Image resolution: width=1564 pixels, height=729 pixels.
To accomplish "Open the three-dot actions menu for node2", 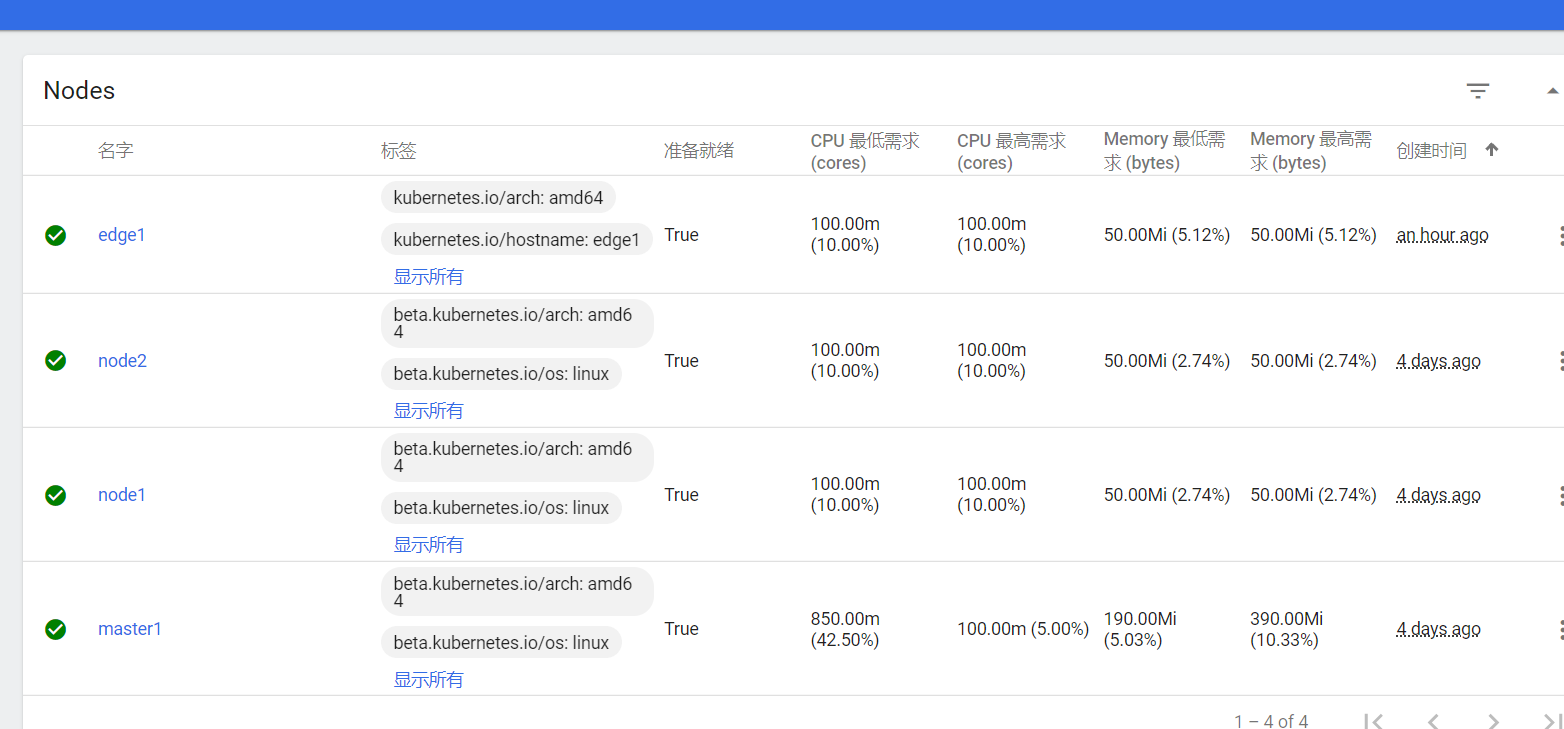I will [x=1559, y=361].
